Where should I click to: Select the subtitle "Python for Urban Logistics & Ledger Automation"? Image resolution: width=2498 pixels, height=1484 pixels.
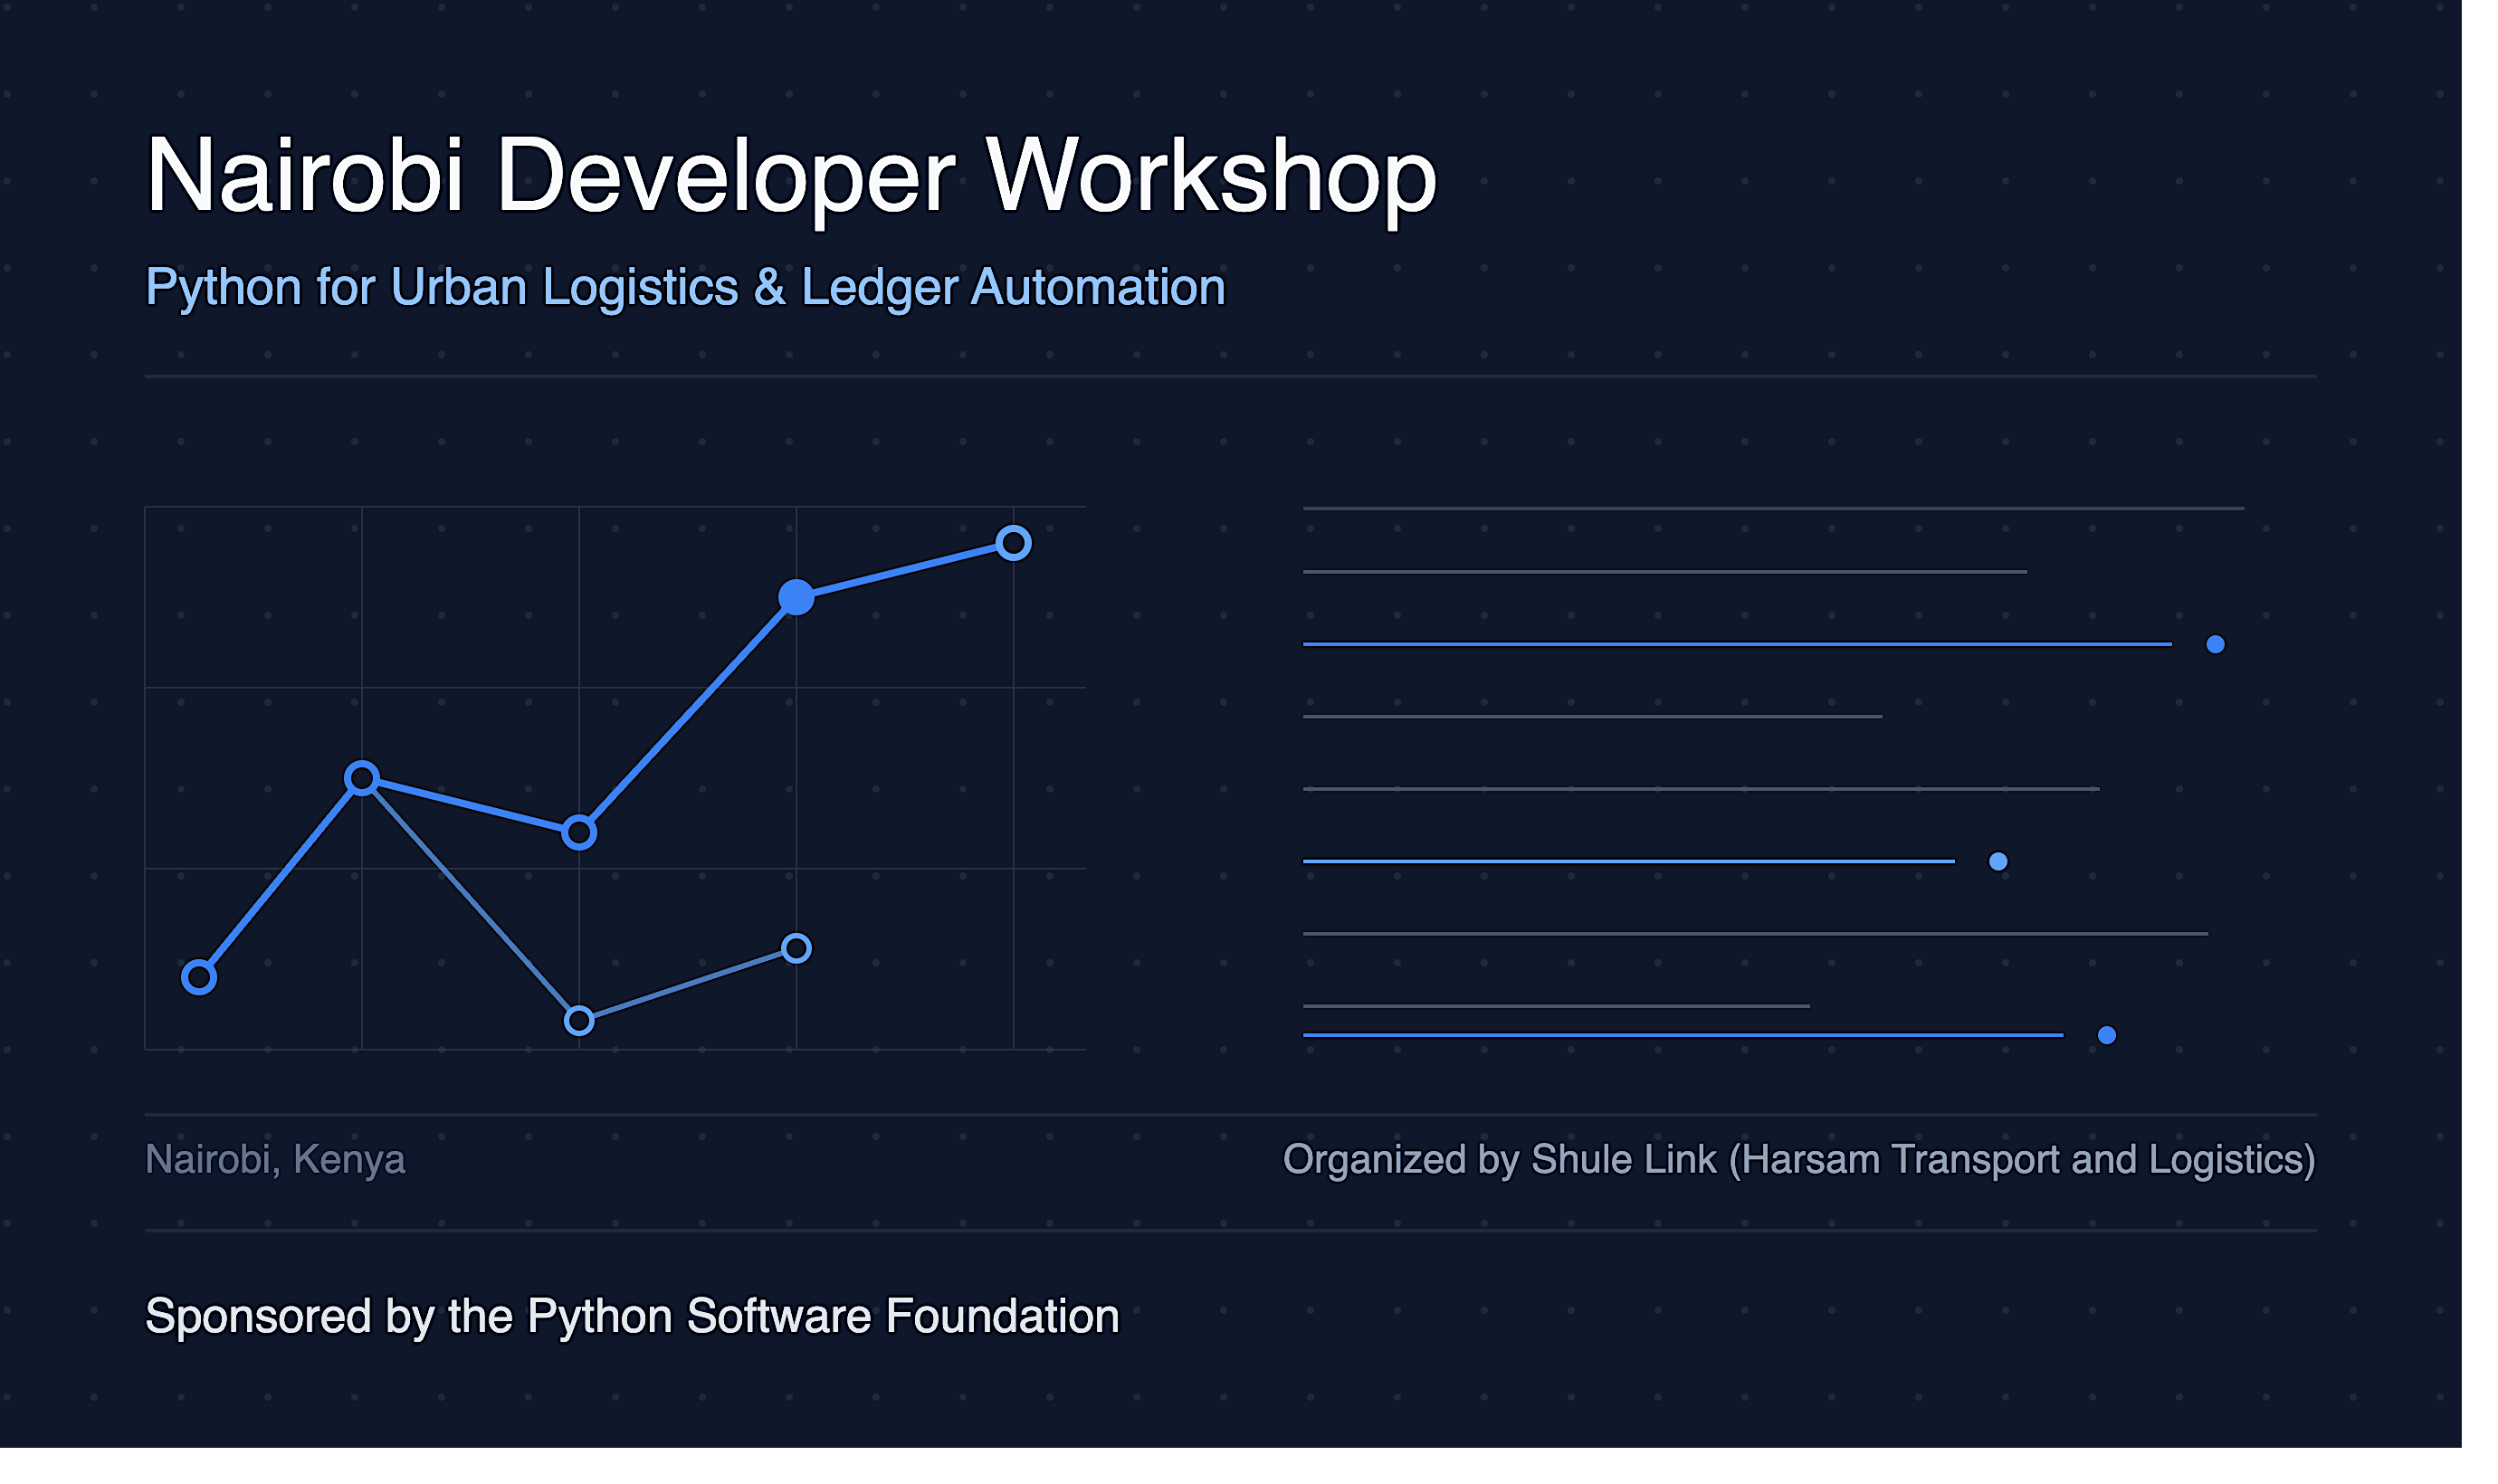pyautogui.click(x=685, y=288)
